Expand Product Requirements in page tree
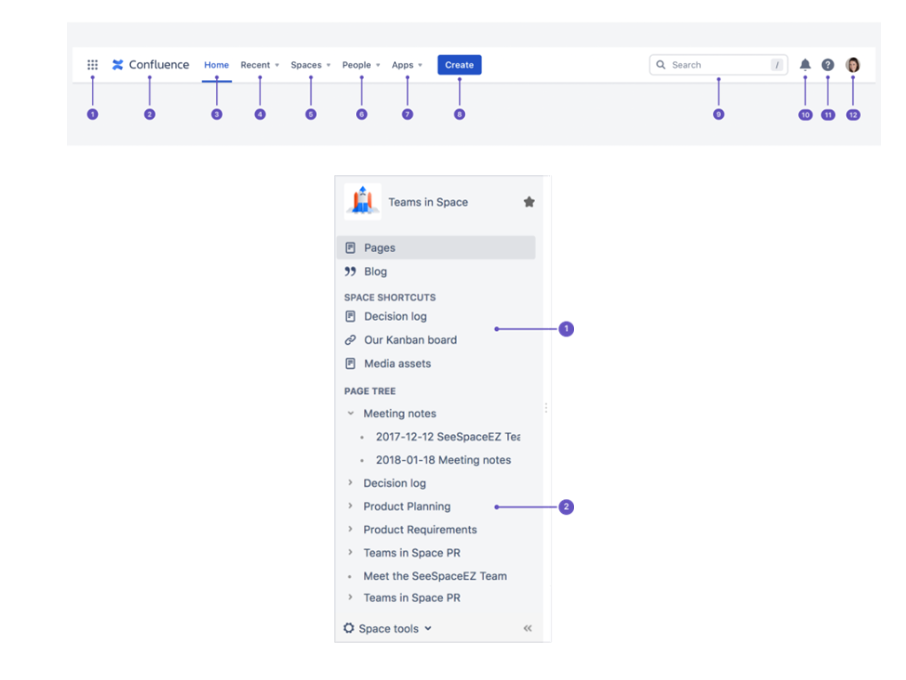906x680 pixels. point(350,529)
